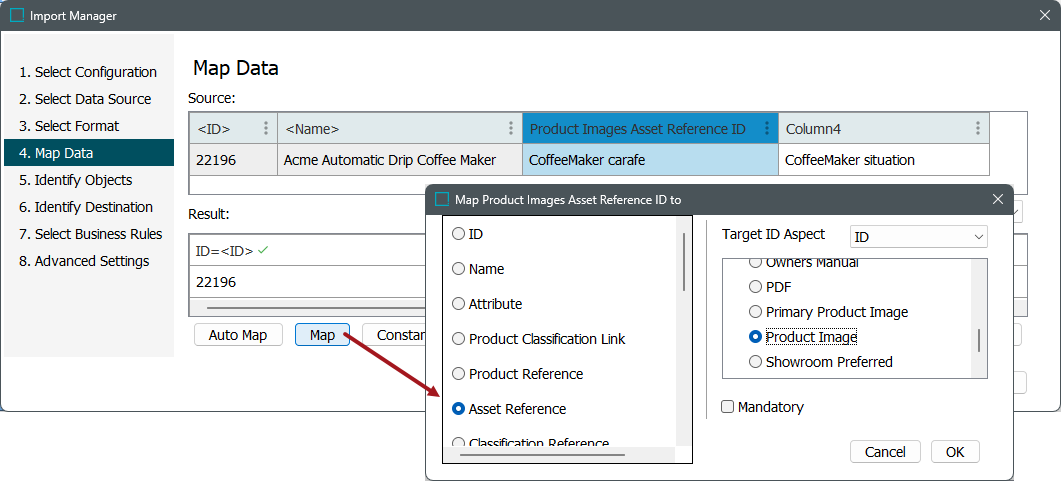The height and width of the screenshot is (481, 1061).
Task: Enable the Mandatory checkbox
Action: click(x=728, y=407)
